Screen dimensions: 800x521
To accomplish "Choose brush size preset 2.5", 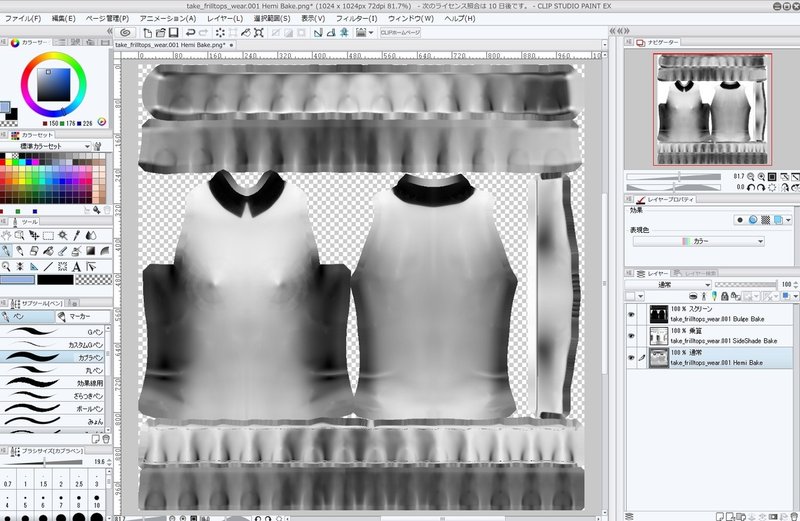I will (79, 480).
